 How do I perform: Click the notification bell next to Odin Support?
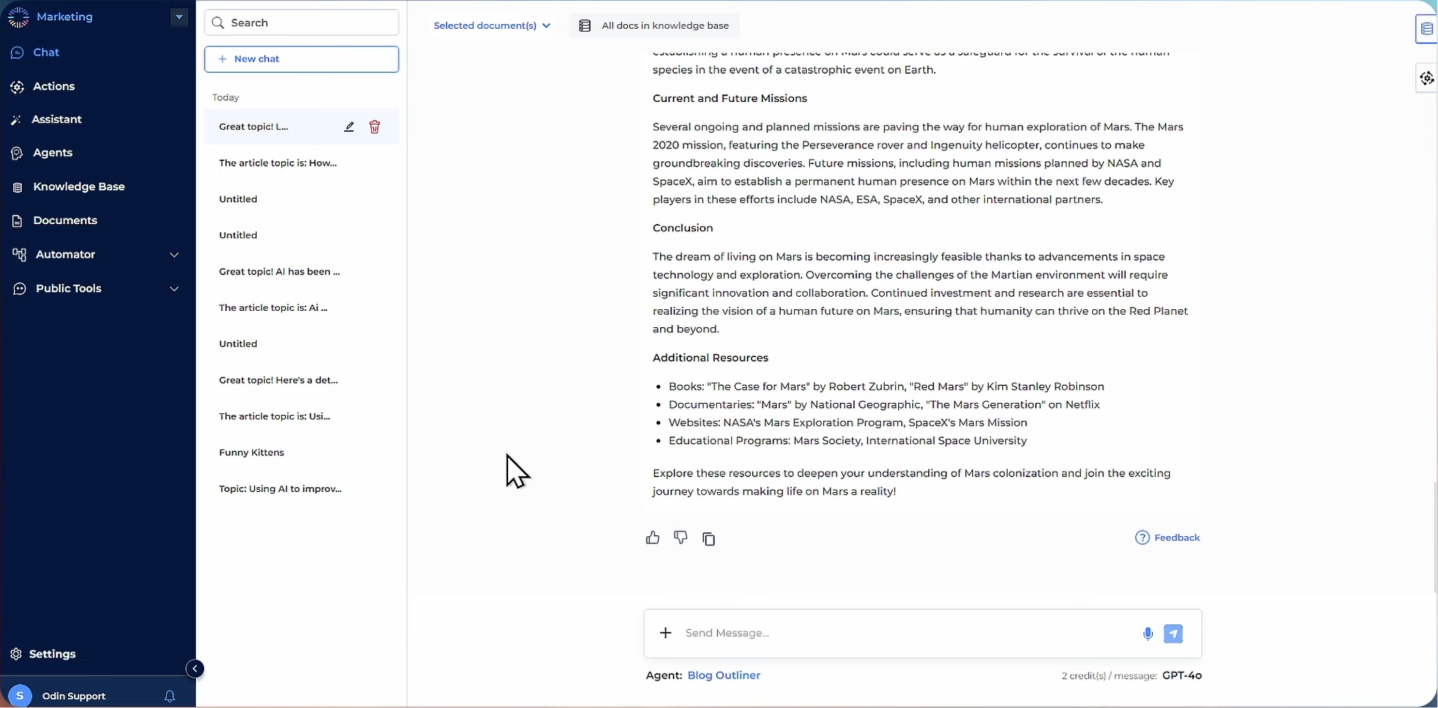(x=170, y=696)
